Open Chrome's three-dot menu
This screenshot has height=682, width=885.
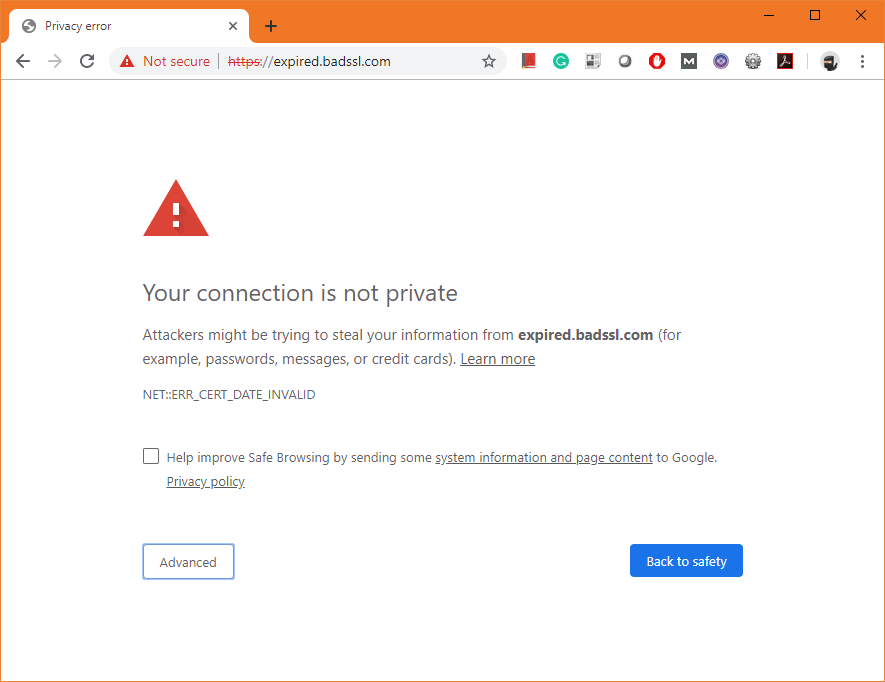[862, 61]
